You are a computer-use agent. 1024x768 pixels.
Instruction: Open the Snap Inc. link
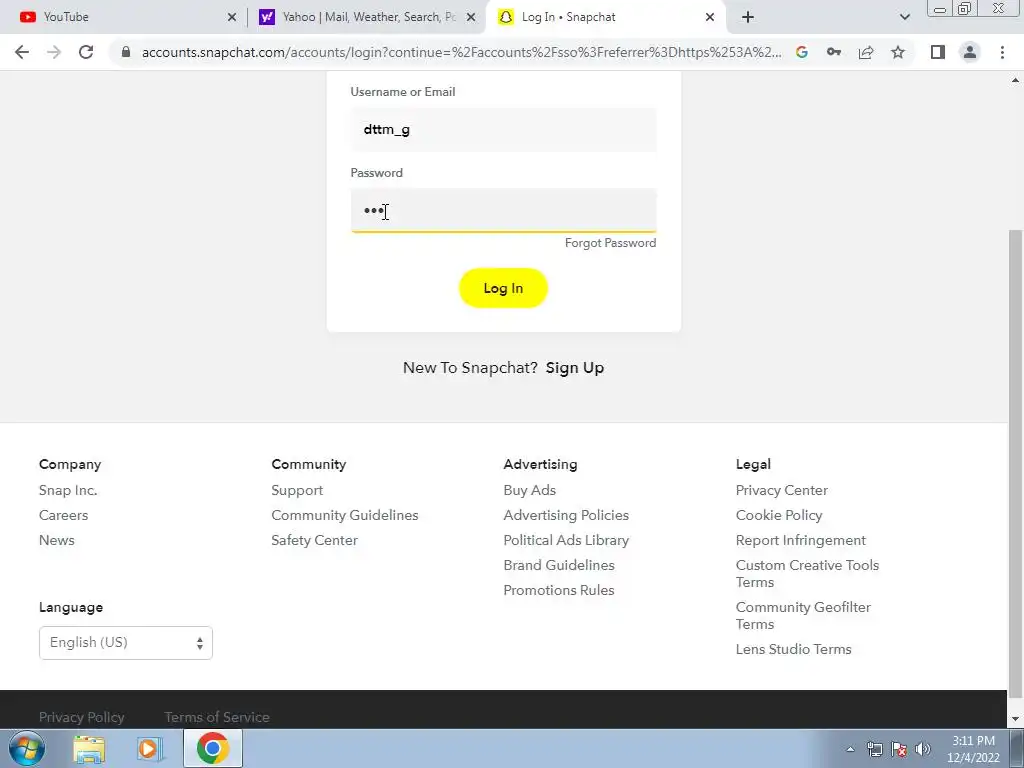(x=68, y=490)
